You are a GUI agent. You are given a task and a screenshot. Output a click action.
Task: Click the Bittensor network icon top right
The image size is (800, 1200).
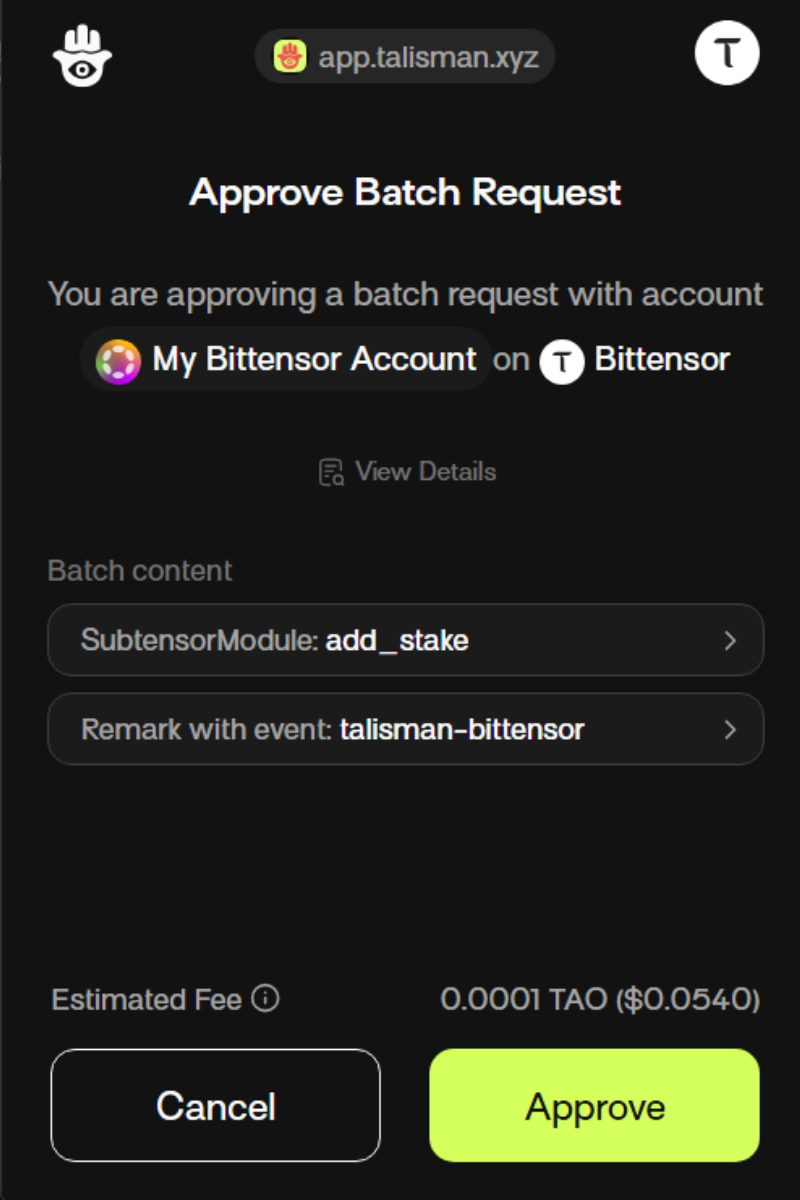pos(727,52)
